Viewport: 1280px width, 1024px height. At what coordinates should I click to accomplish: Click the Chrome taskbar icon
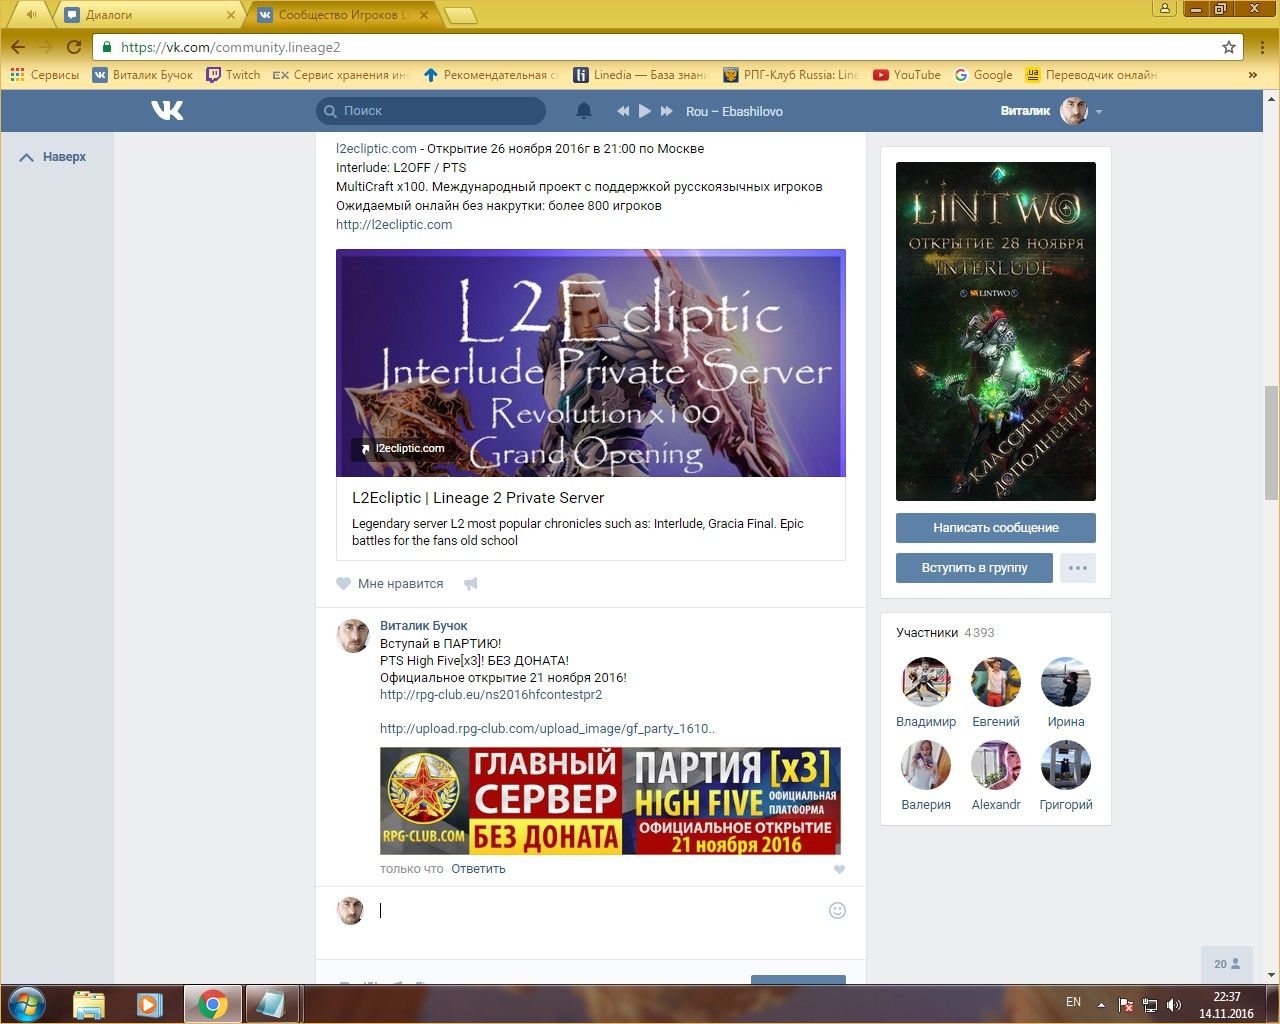tap(212, 1003)
